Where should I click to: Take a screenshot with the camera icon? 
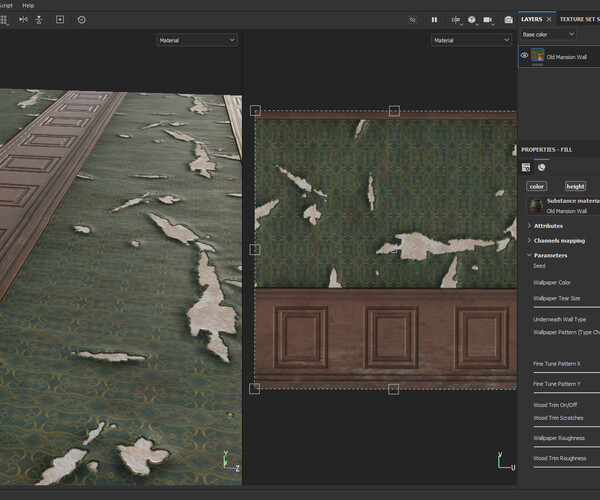(508, 20)
